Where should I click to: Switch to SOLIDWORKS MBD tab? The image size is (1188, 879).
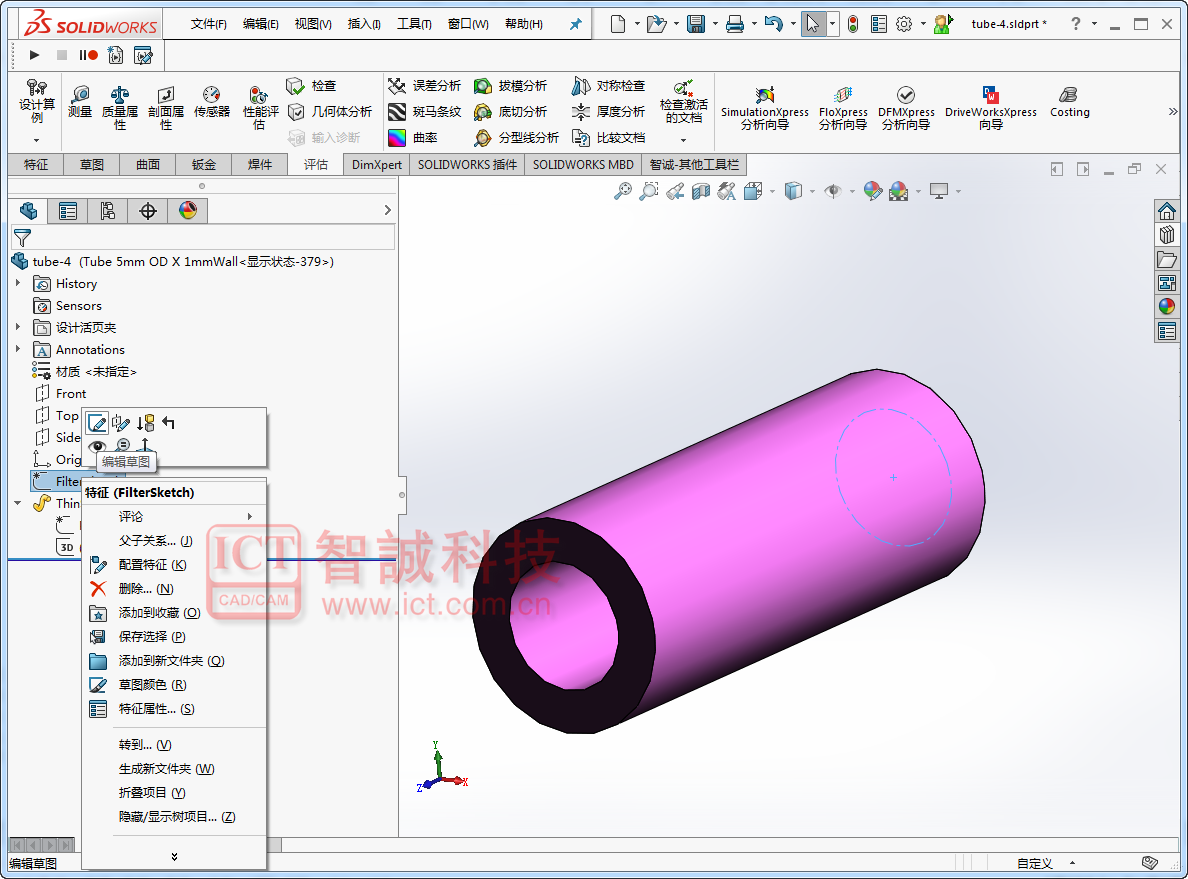[x=583, y=164]
